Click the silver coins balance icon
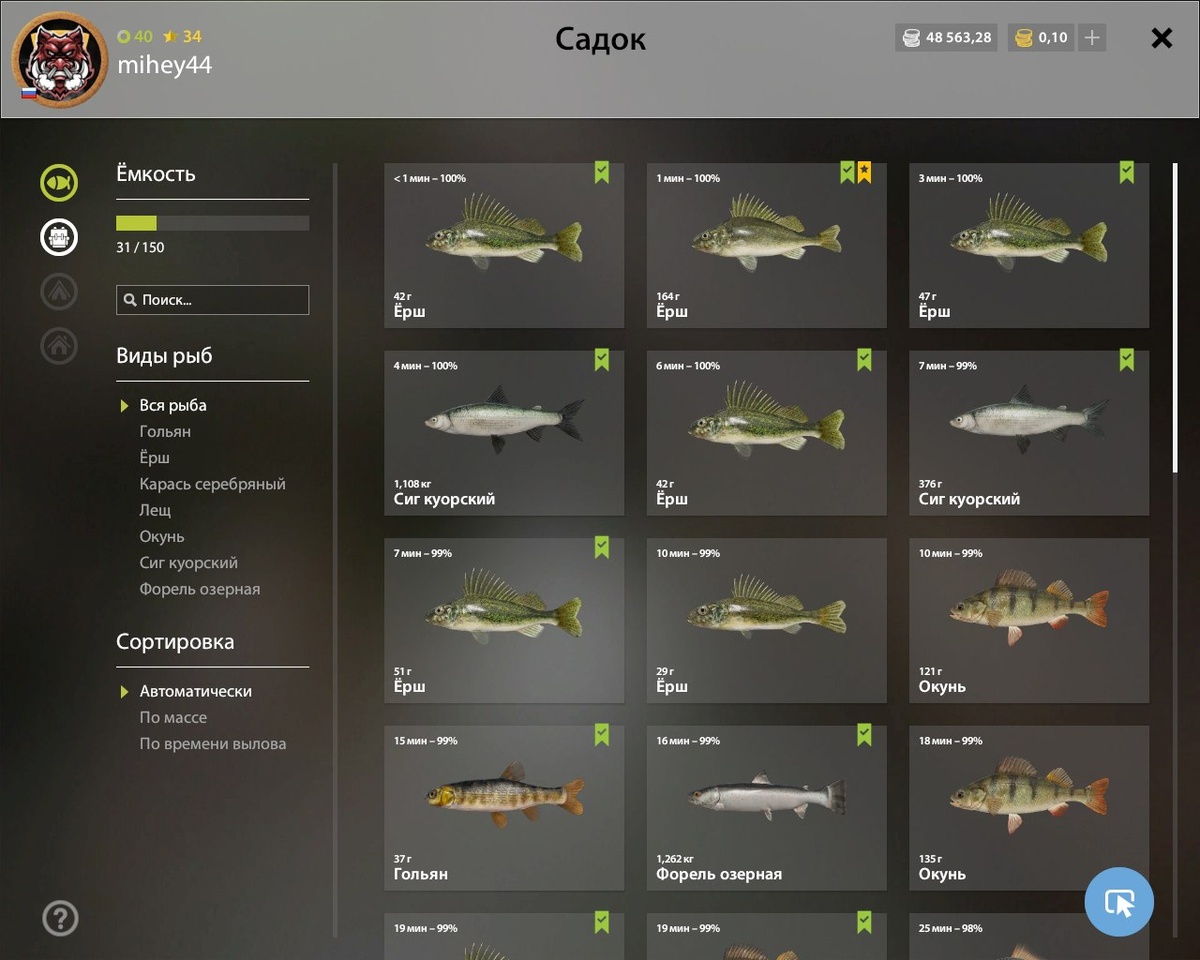This screenshot has width=1200, height=960. tap(911, 38)
